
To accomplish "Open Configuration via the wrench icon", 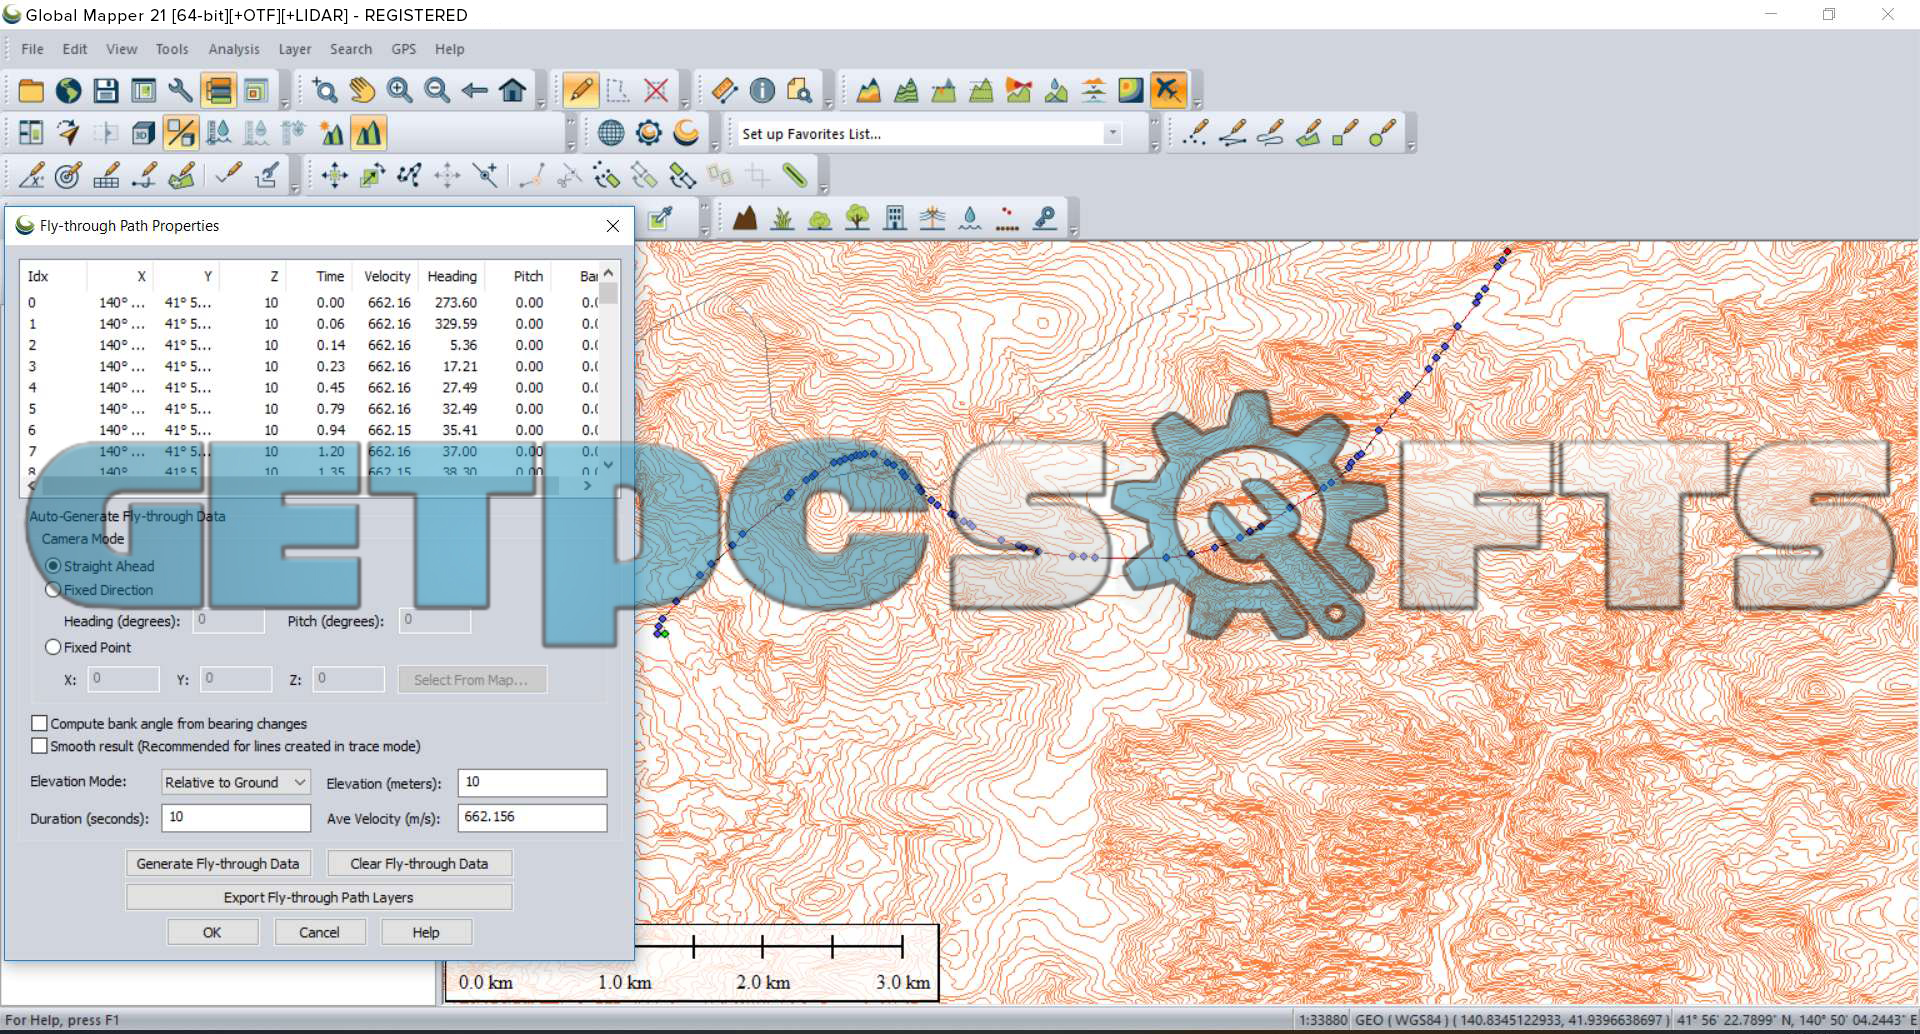I will pyautogui.click(x=180, y=91).
